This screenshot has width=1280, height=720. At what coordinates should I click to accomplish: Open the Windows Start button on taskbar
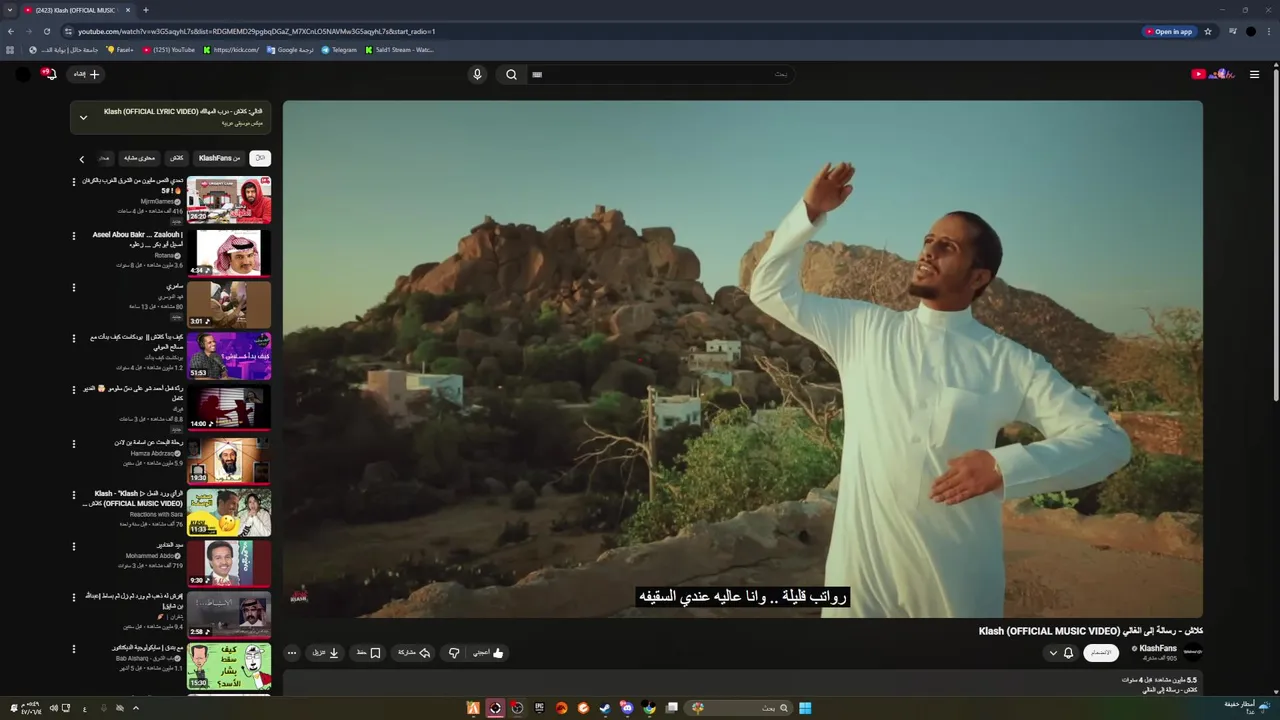(805, 708)
